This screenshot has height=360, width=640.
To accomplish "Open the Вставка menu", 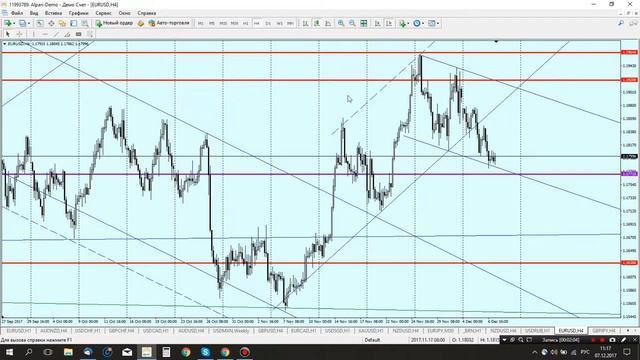I will tap(53, 13).
